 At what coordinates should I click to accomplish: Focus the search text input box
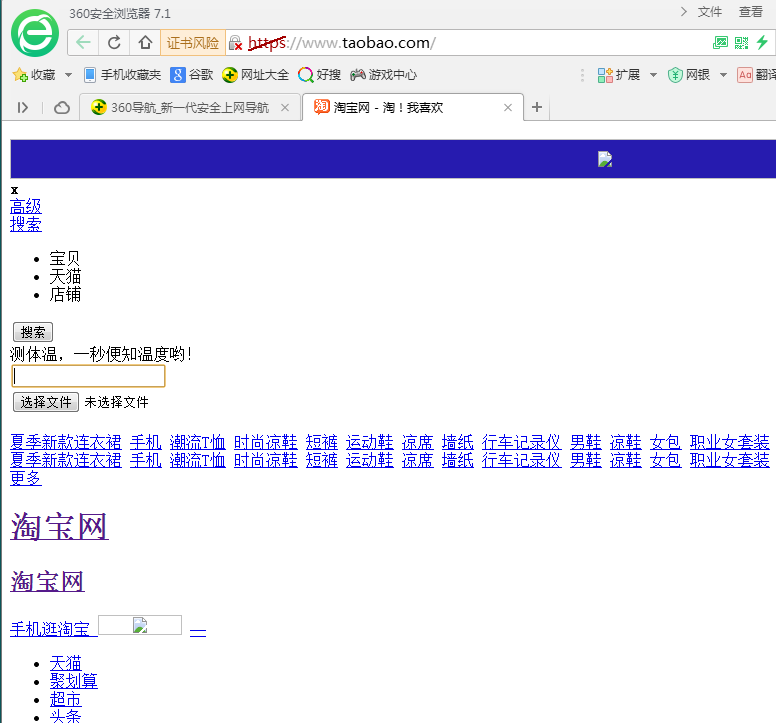coord(88,376)
